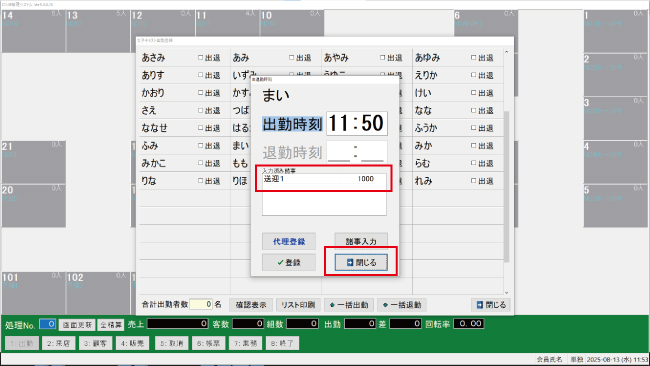
Task: Tick the 出退 checkbox for らむ
Action: 473,163
